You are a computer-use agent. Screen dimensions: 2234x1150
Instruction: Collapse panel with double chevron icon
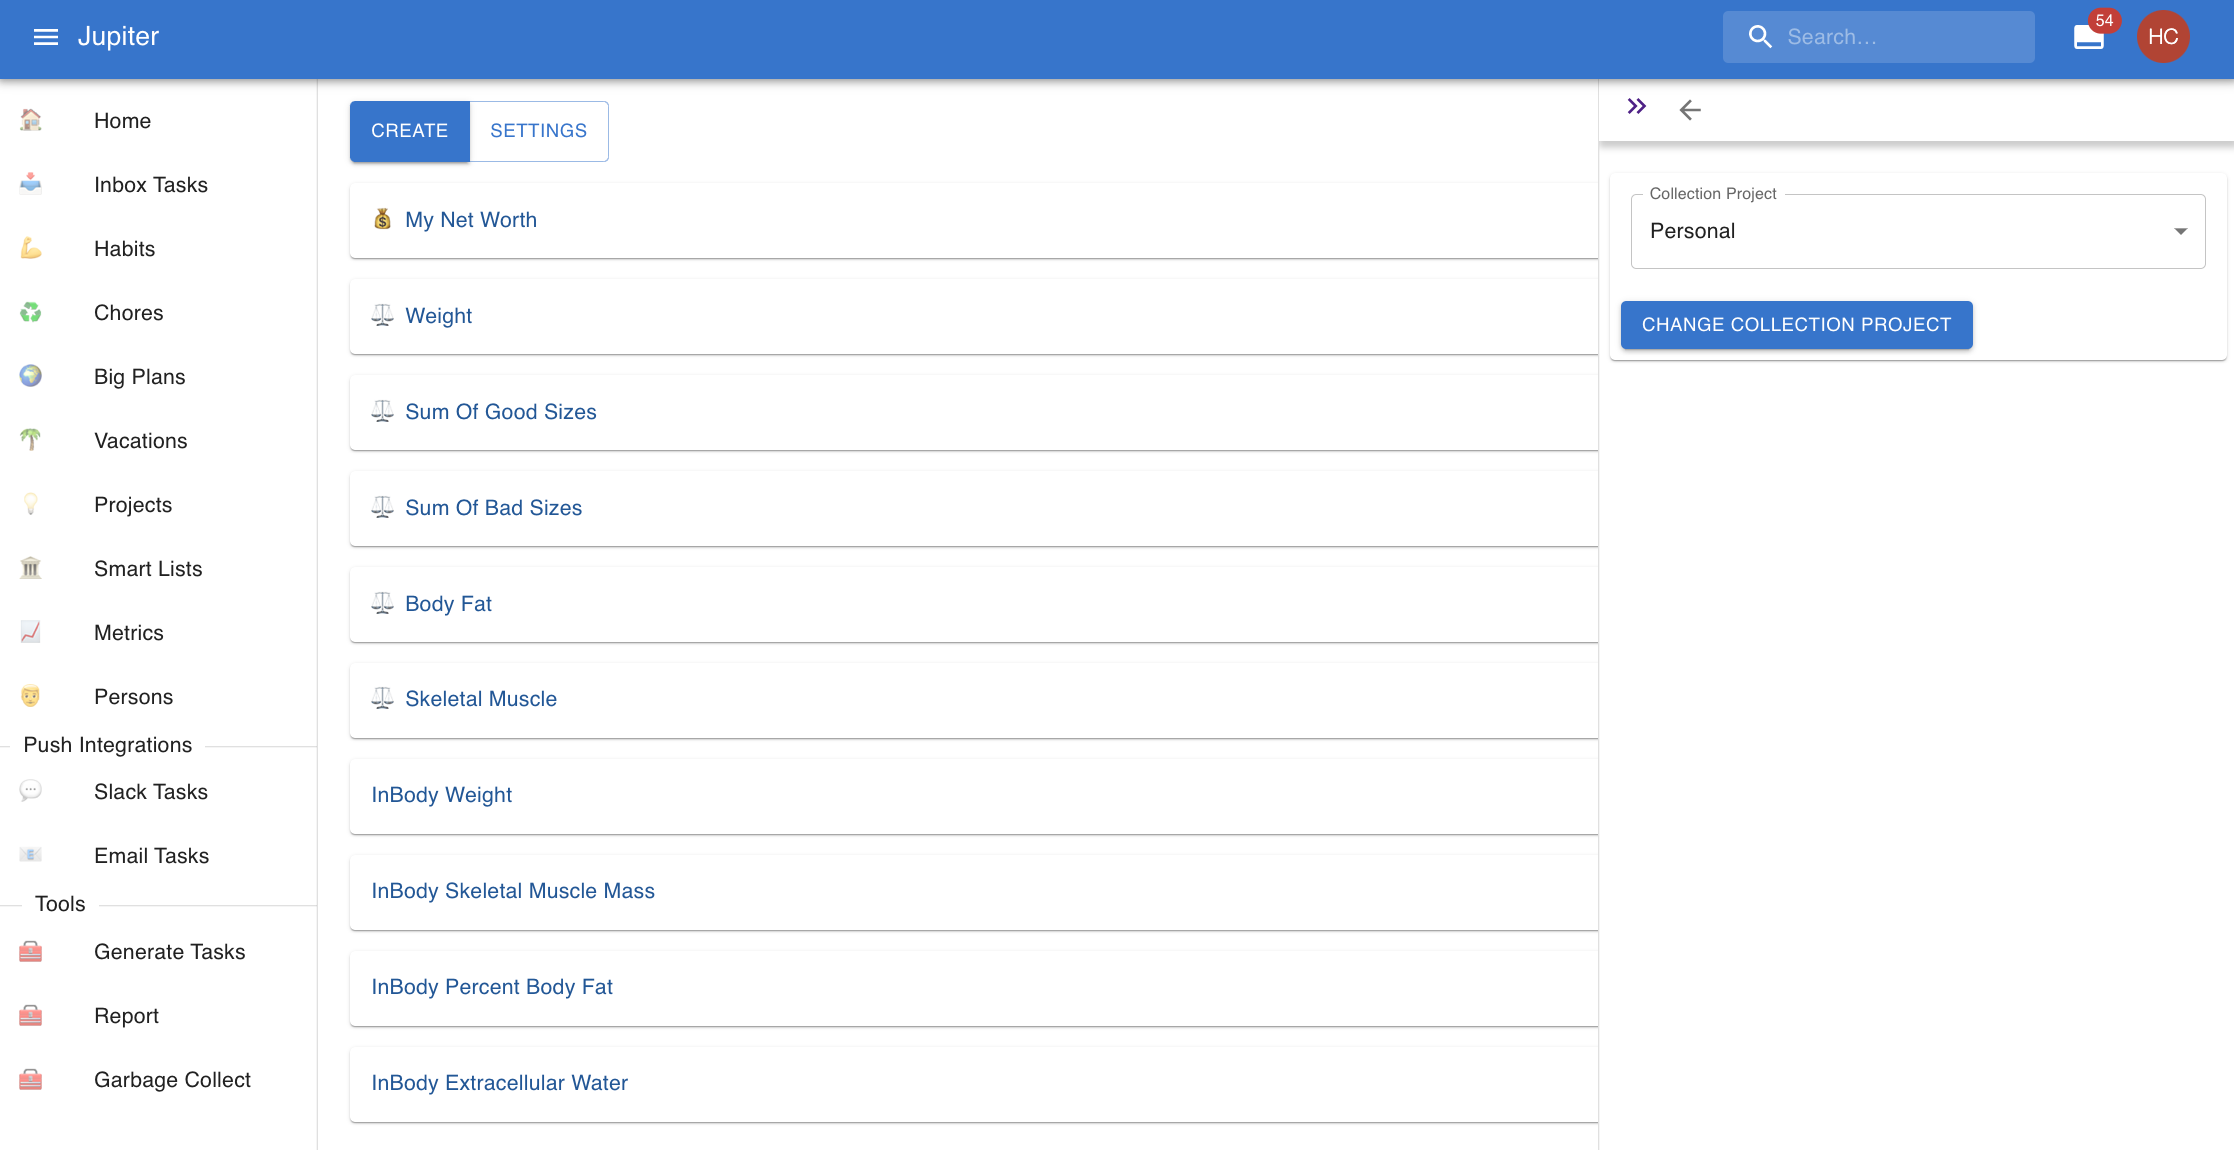[1636, 107]
